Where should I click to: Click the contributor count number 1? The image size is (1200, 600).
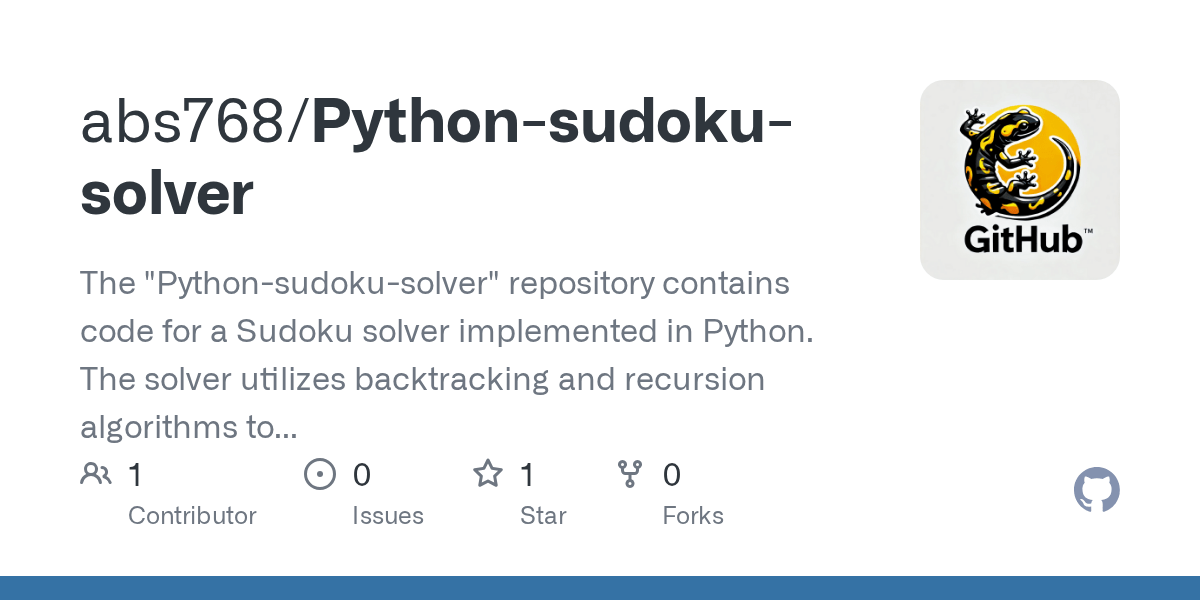pos(135,474)
